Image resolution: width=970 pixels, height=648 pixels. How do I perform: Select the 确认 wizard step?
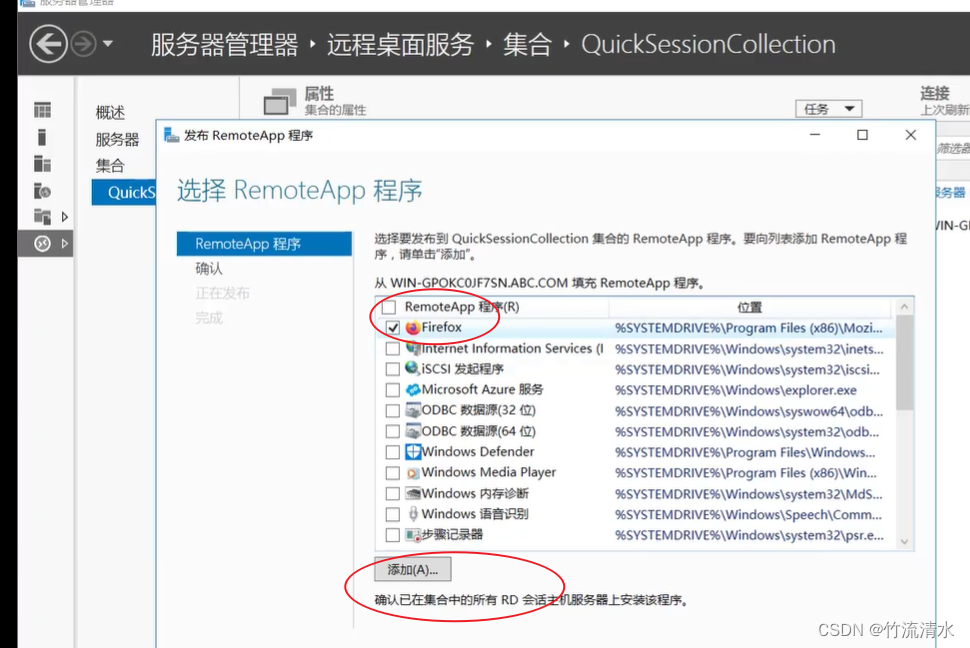pyautogui.click(x=208, y=269)
